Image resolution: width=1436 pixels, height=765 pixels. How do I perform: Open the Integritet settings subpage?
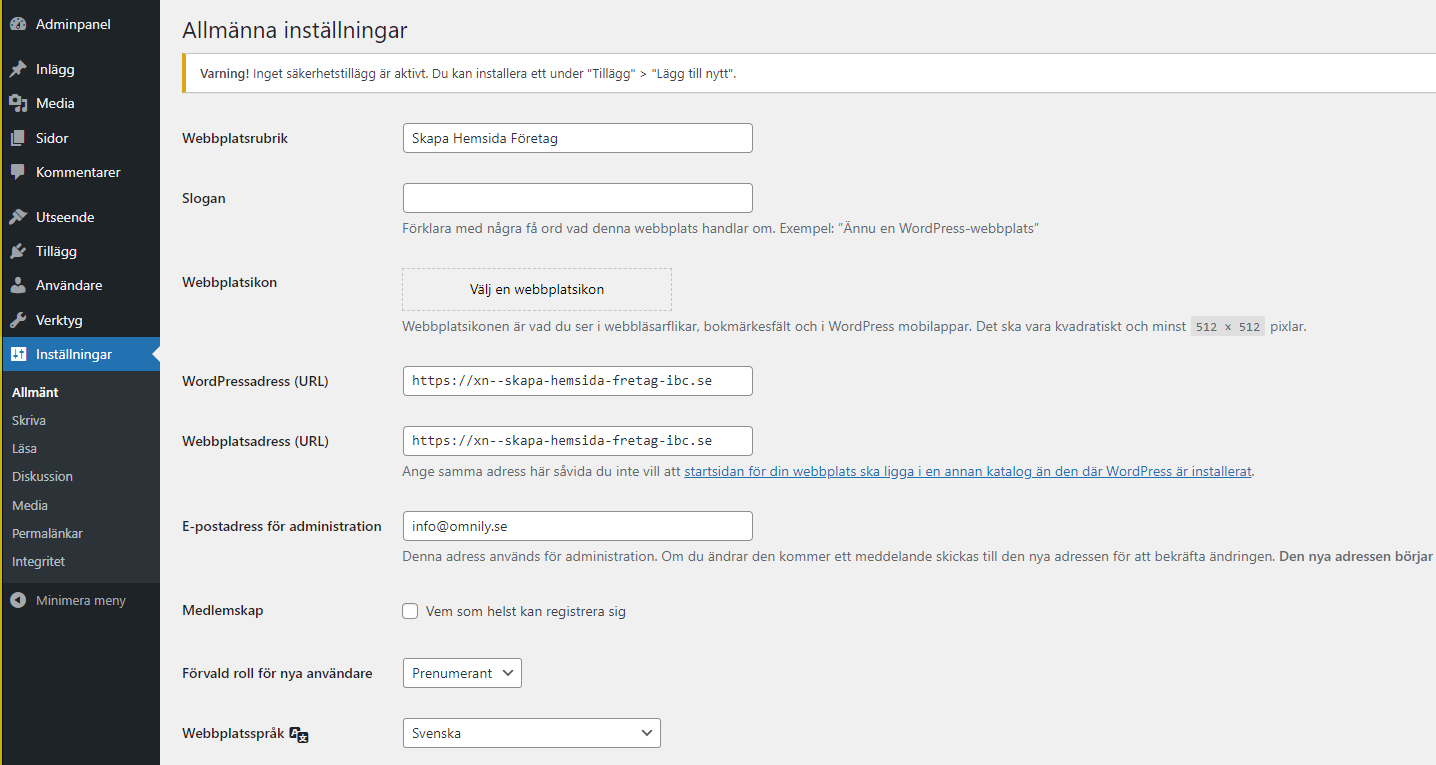coord(38,561)
